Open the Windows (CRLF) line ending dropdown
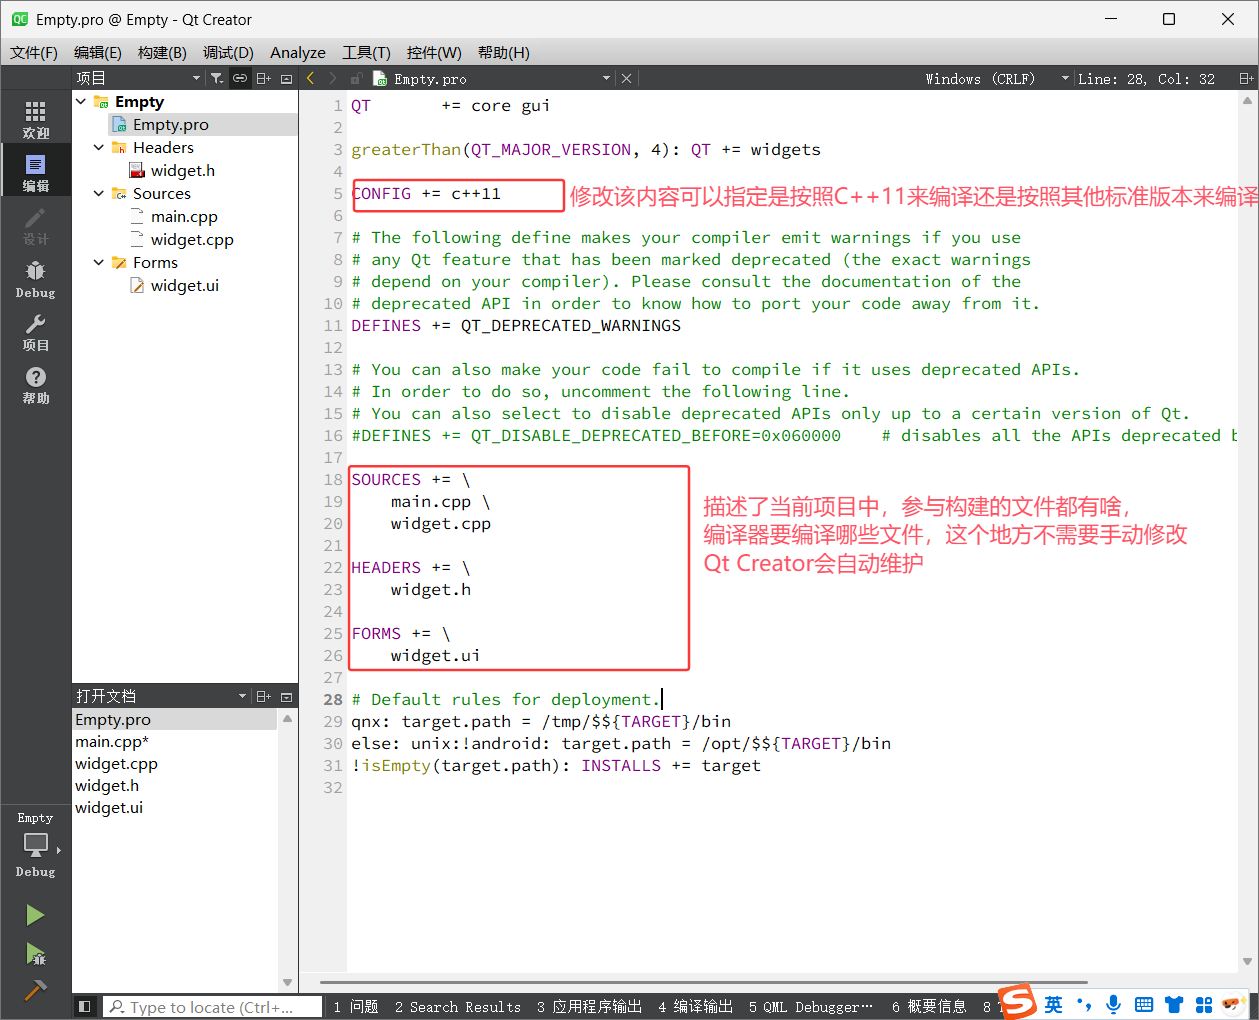Viewport: 1259px width, 1020px height. tap(996, 78)
